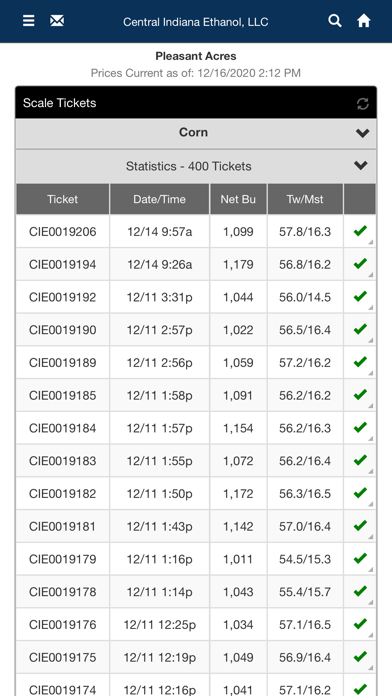Select the Tw/Mst column header
Image resolution: width=392 pixels, height=696 pixels.
tap(305, 199)
